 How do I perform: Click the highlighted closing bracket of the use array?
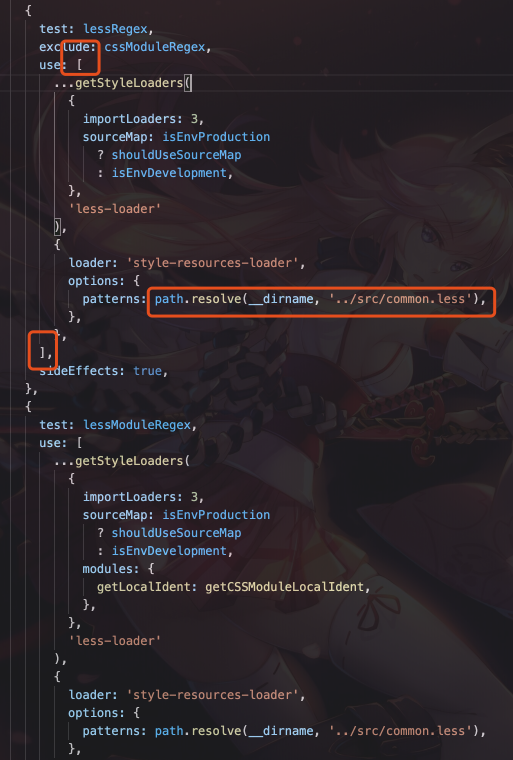[x=43, y=352]
